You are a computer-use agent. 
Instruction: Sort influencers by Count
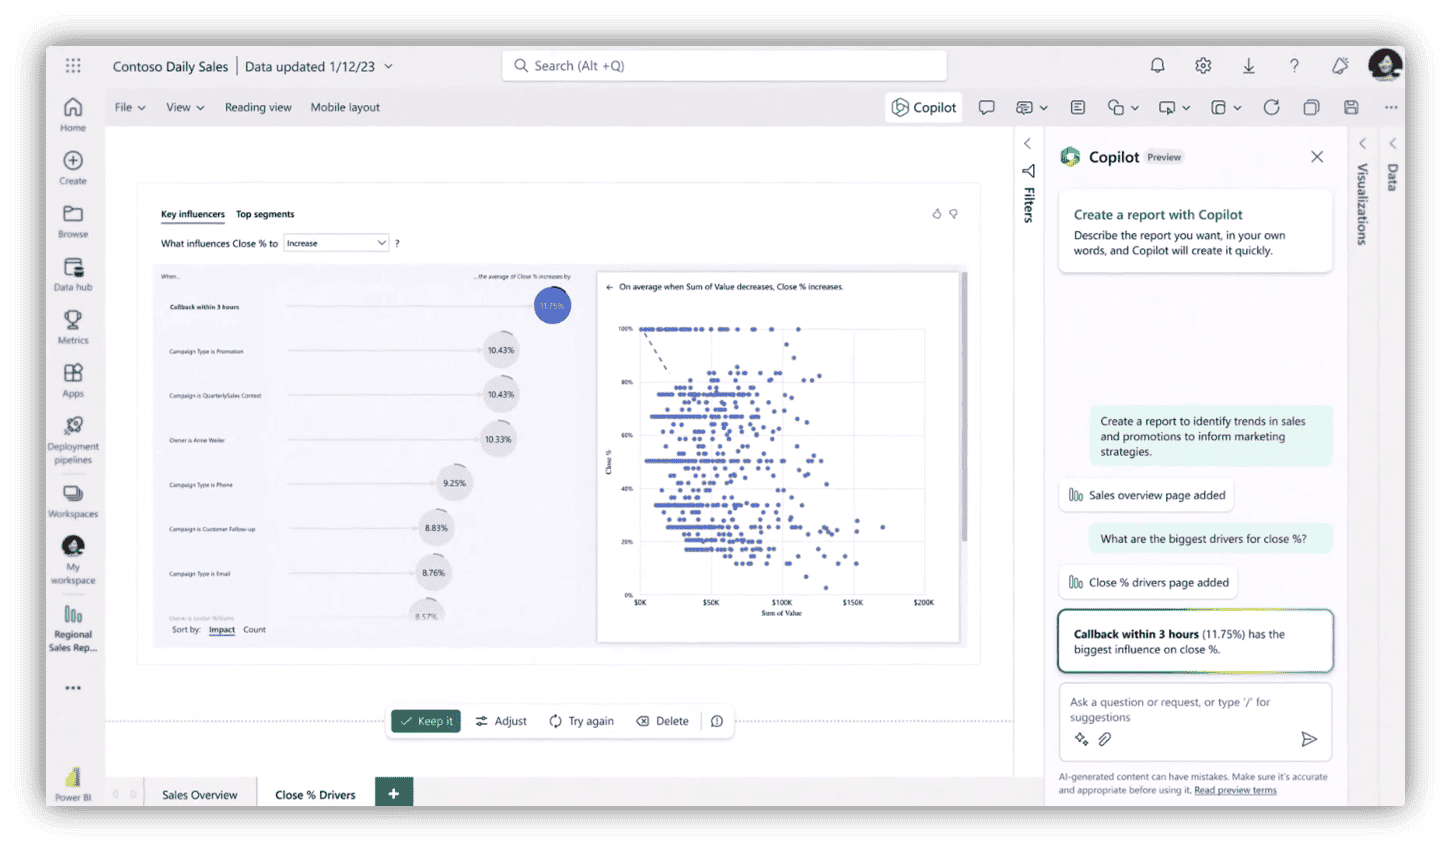point(254,629)
